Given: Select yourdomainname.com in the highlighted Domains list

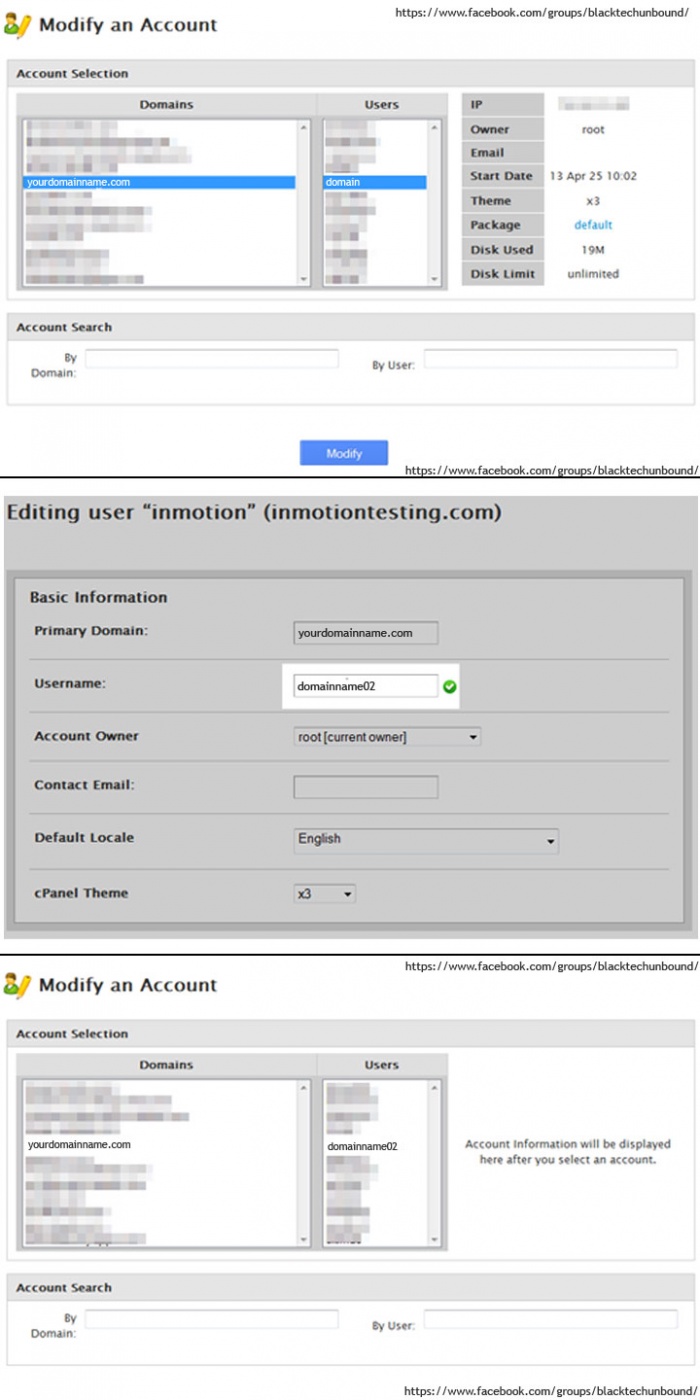Looking at the screenshot, I should [x=158, y=182].
